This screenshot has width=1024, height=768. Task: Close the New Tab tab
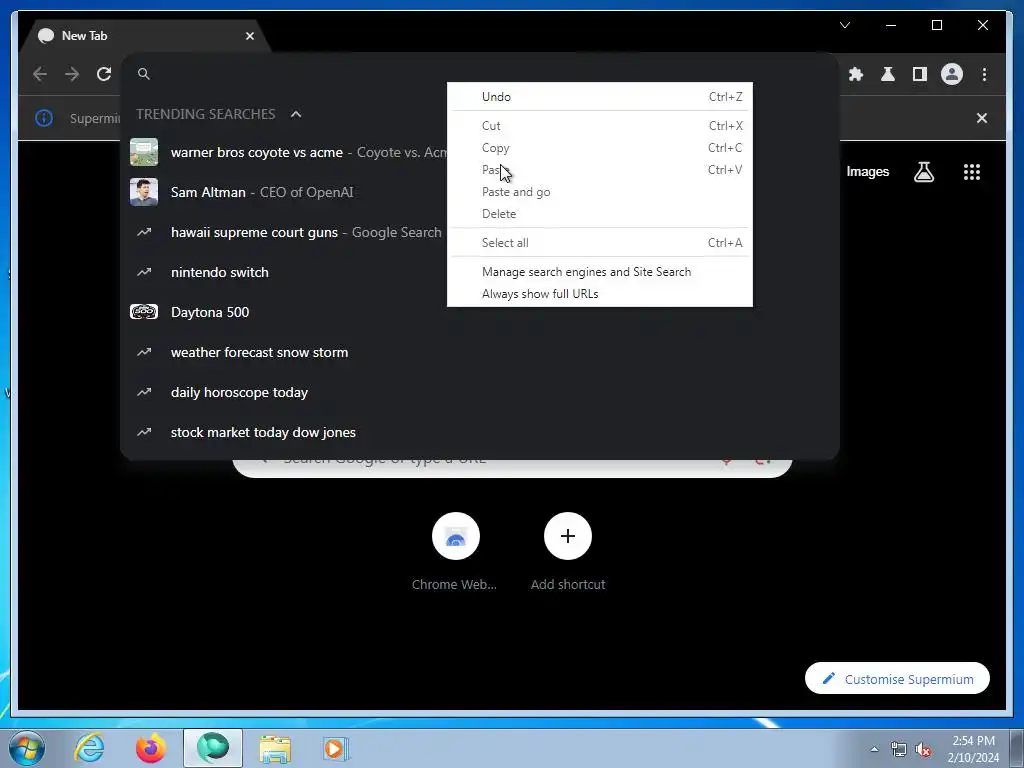[249, 36]
